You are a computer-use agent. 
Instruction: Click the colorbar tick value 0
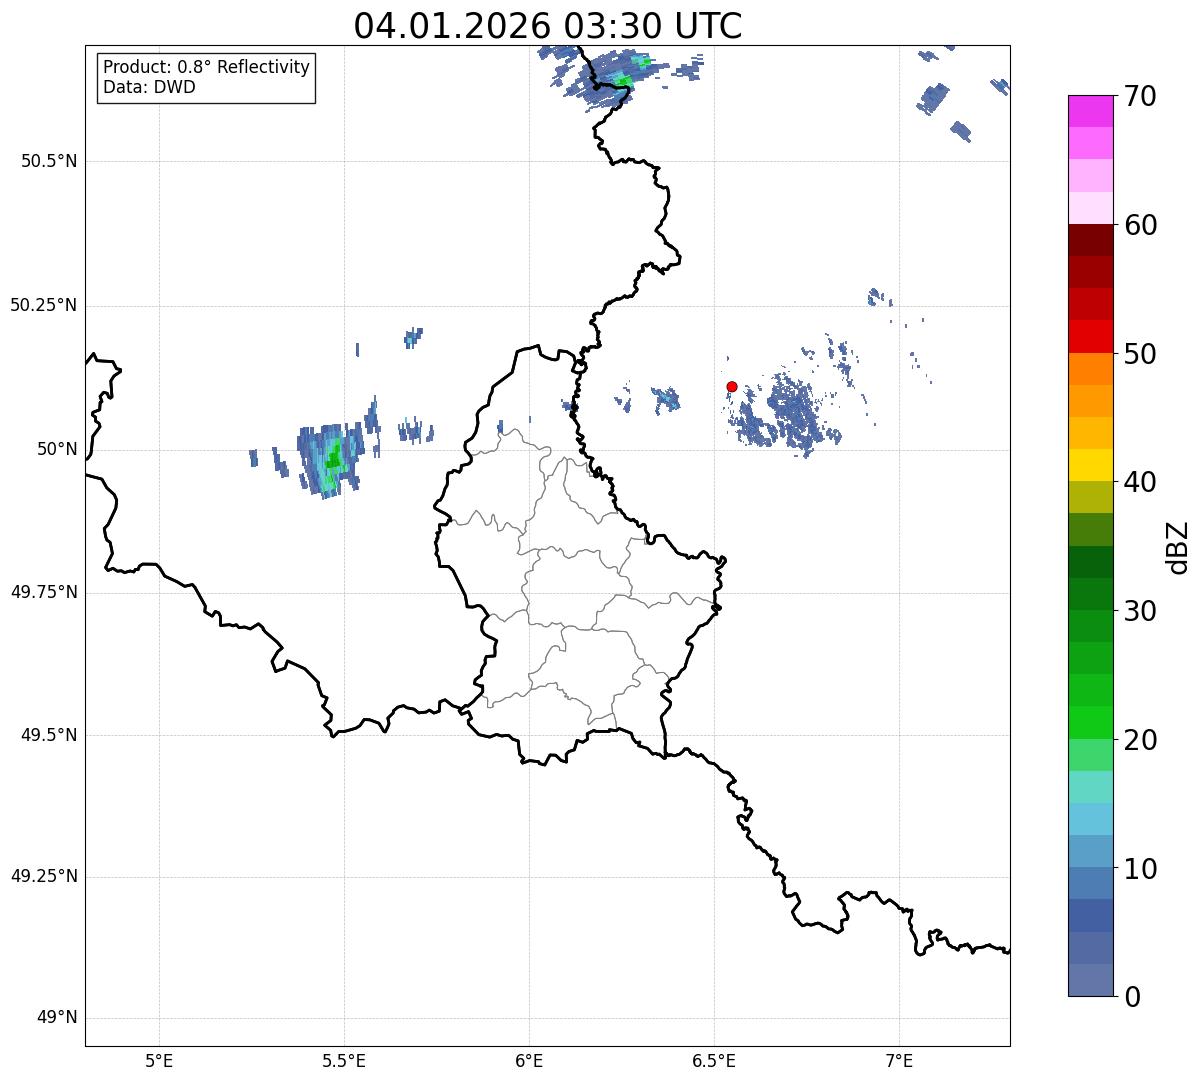1132,997
